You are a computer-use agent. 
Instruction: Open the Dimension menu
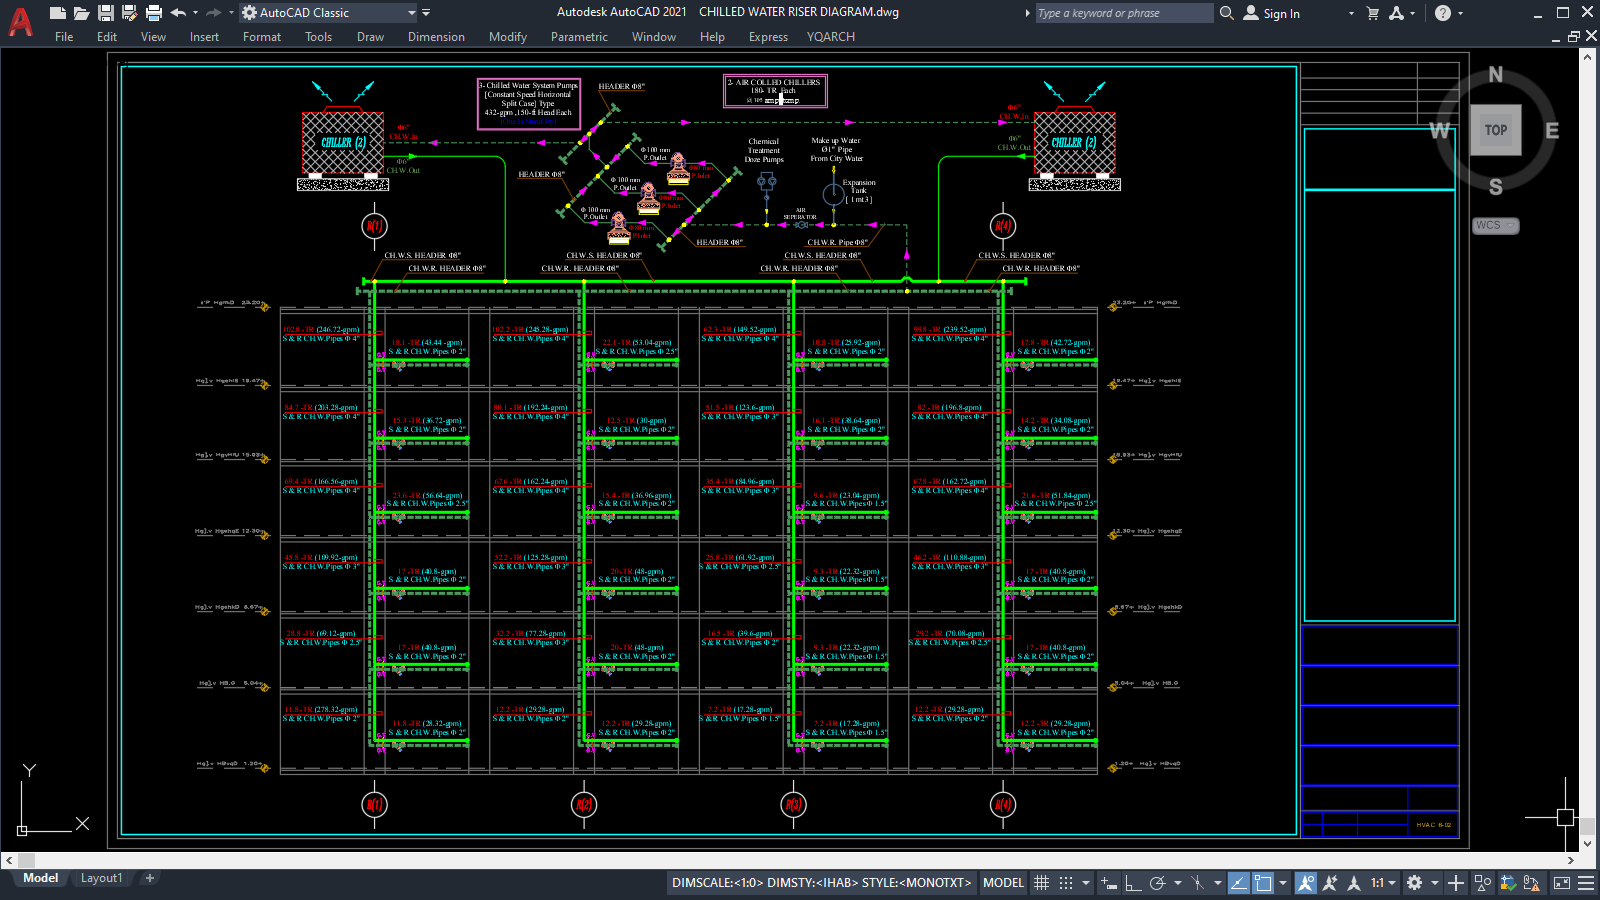(x=436, y=37)
